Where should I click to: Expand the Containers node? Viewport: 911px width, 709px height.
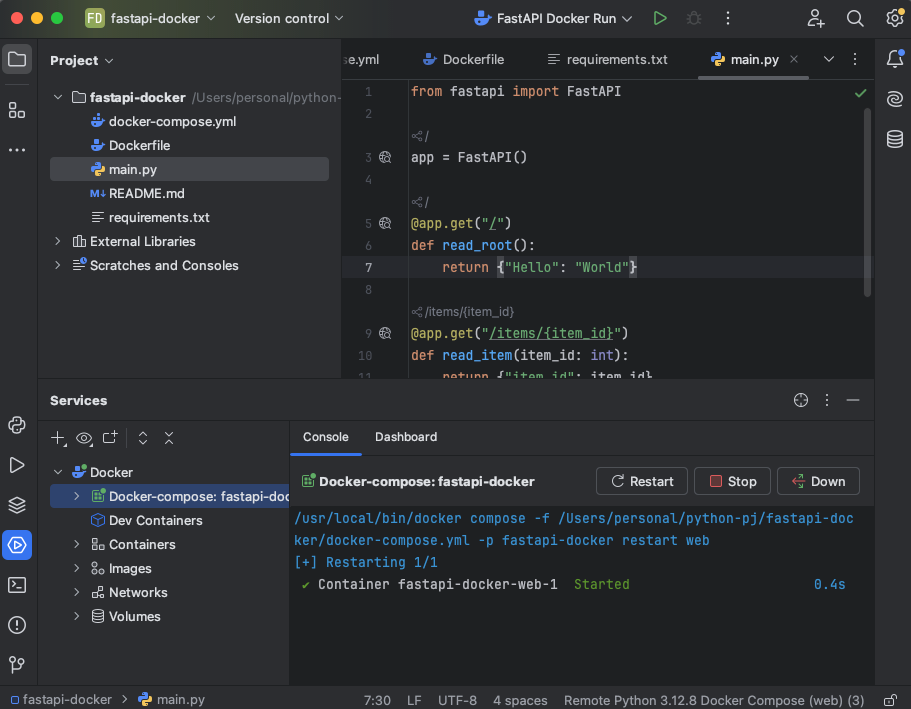(x=77, y=544)
